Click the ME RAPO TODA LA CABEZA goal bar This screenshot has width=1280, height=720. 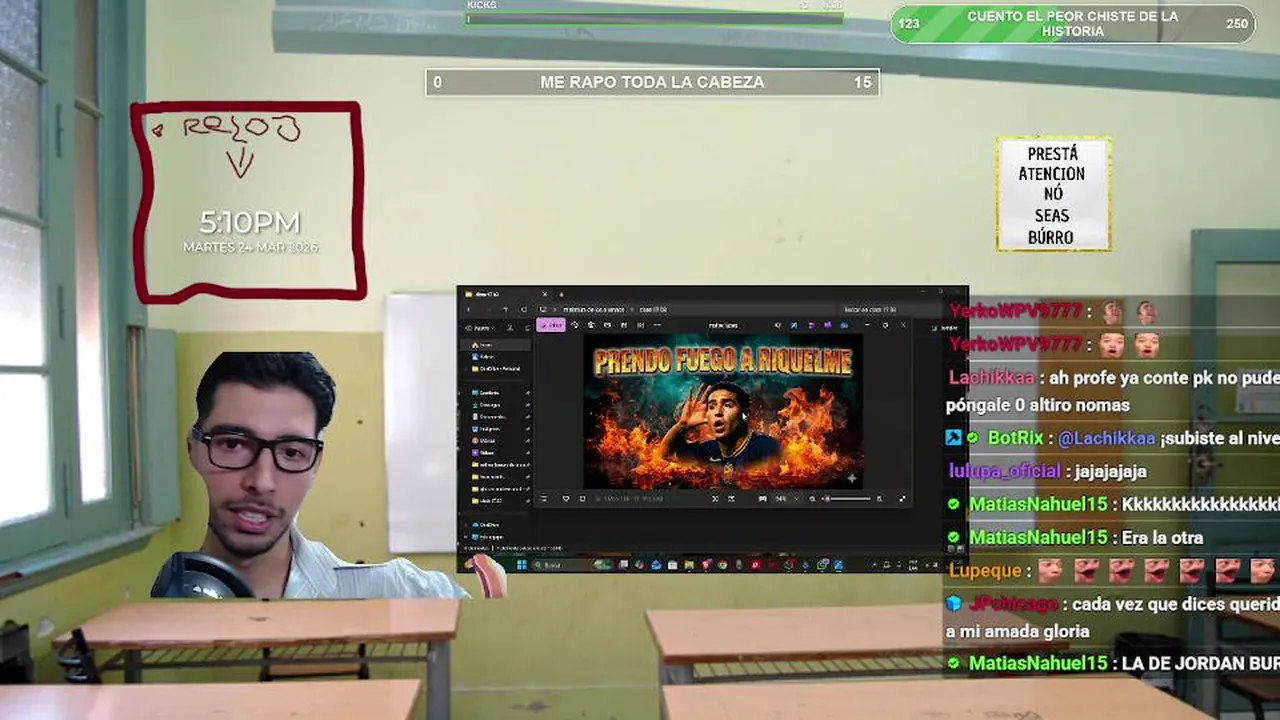click(652, 82)
